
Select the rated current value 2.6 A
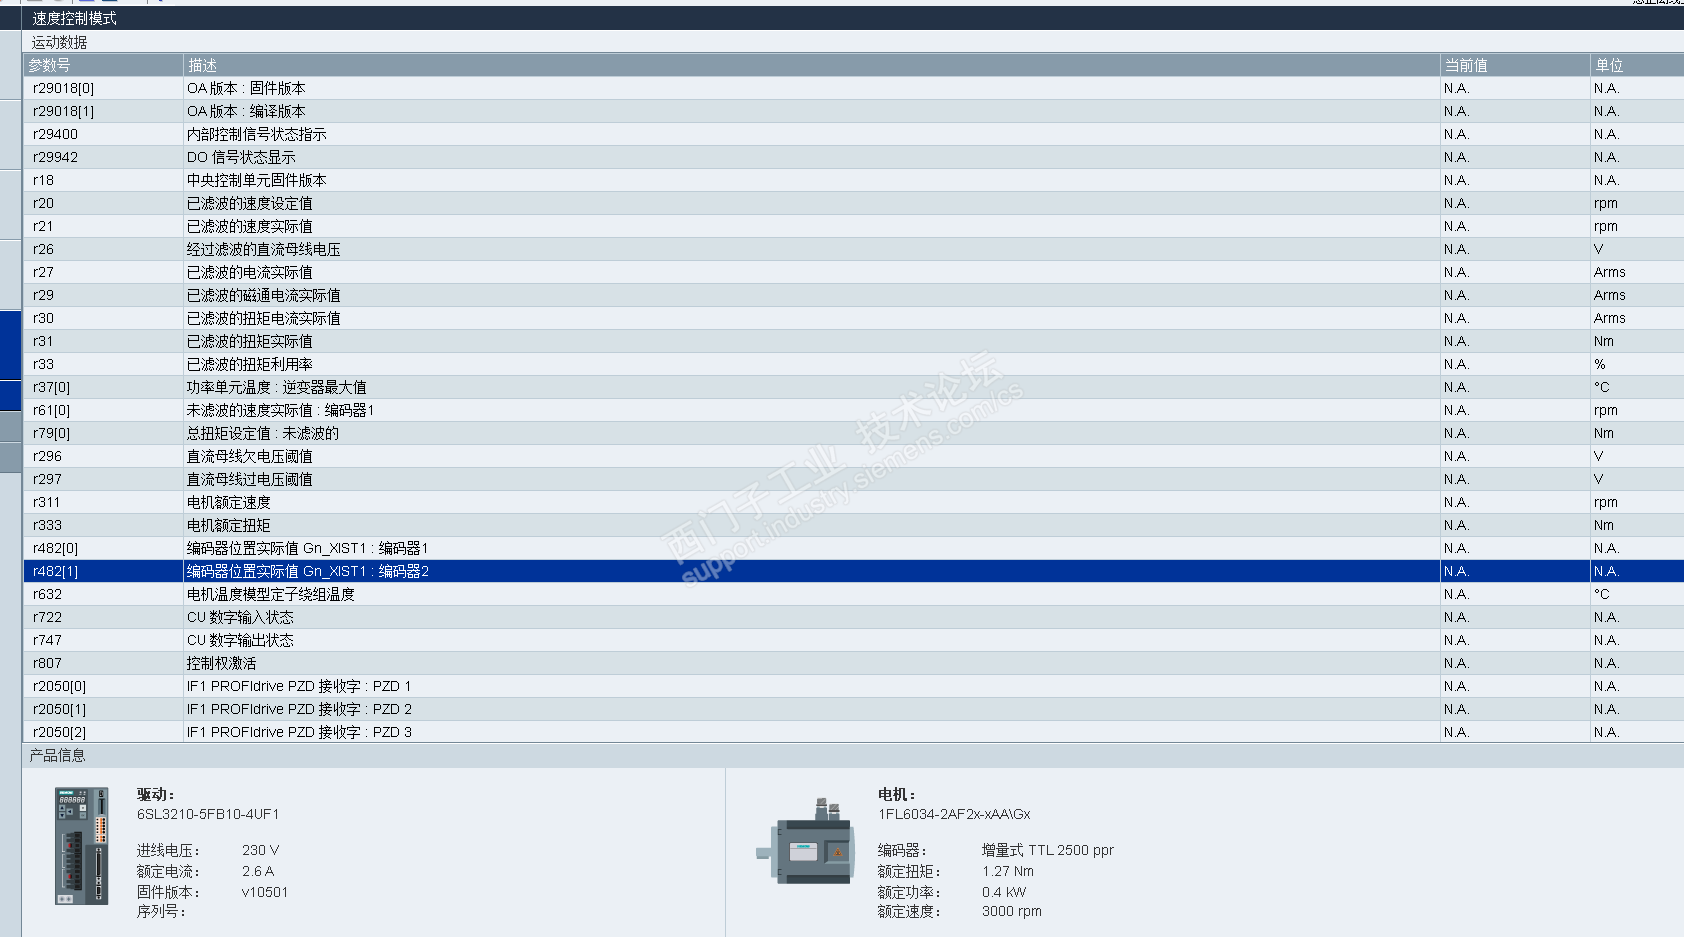tap(258, 871)
